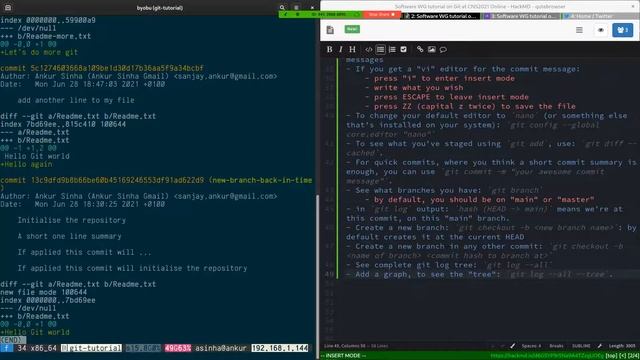Open the terminal window menu icon

point(296,8)
